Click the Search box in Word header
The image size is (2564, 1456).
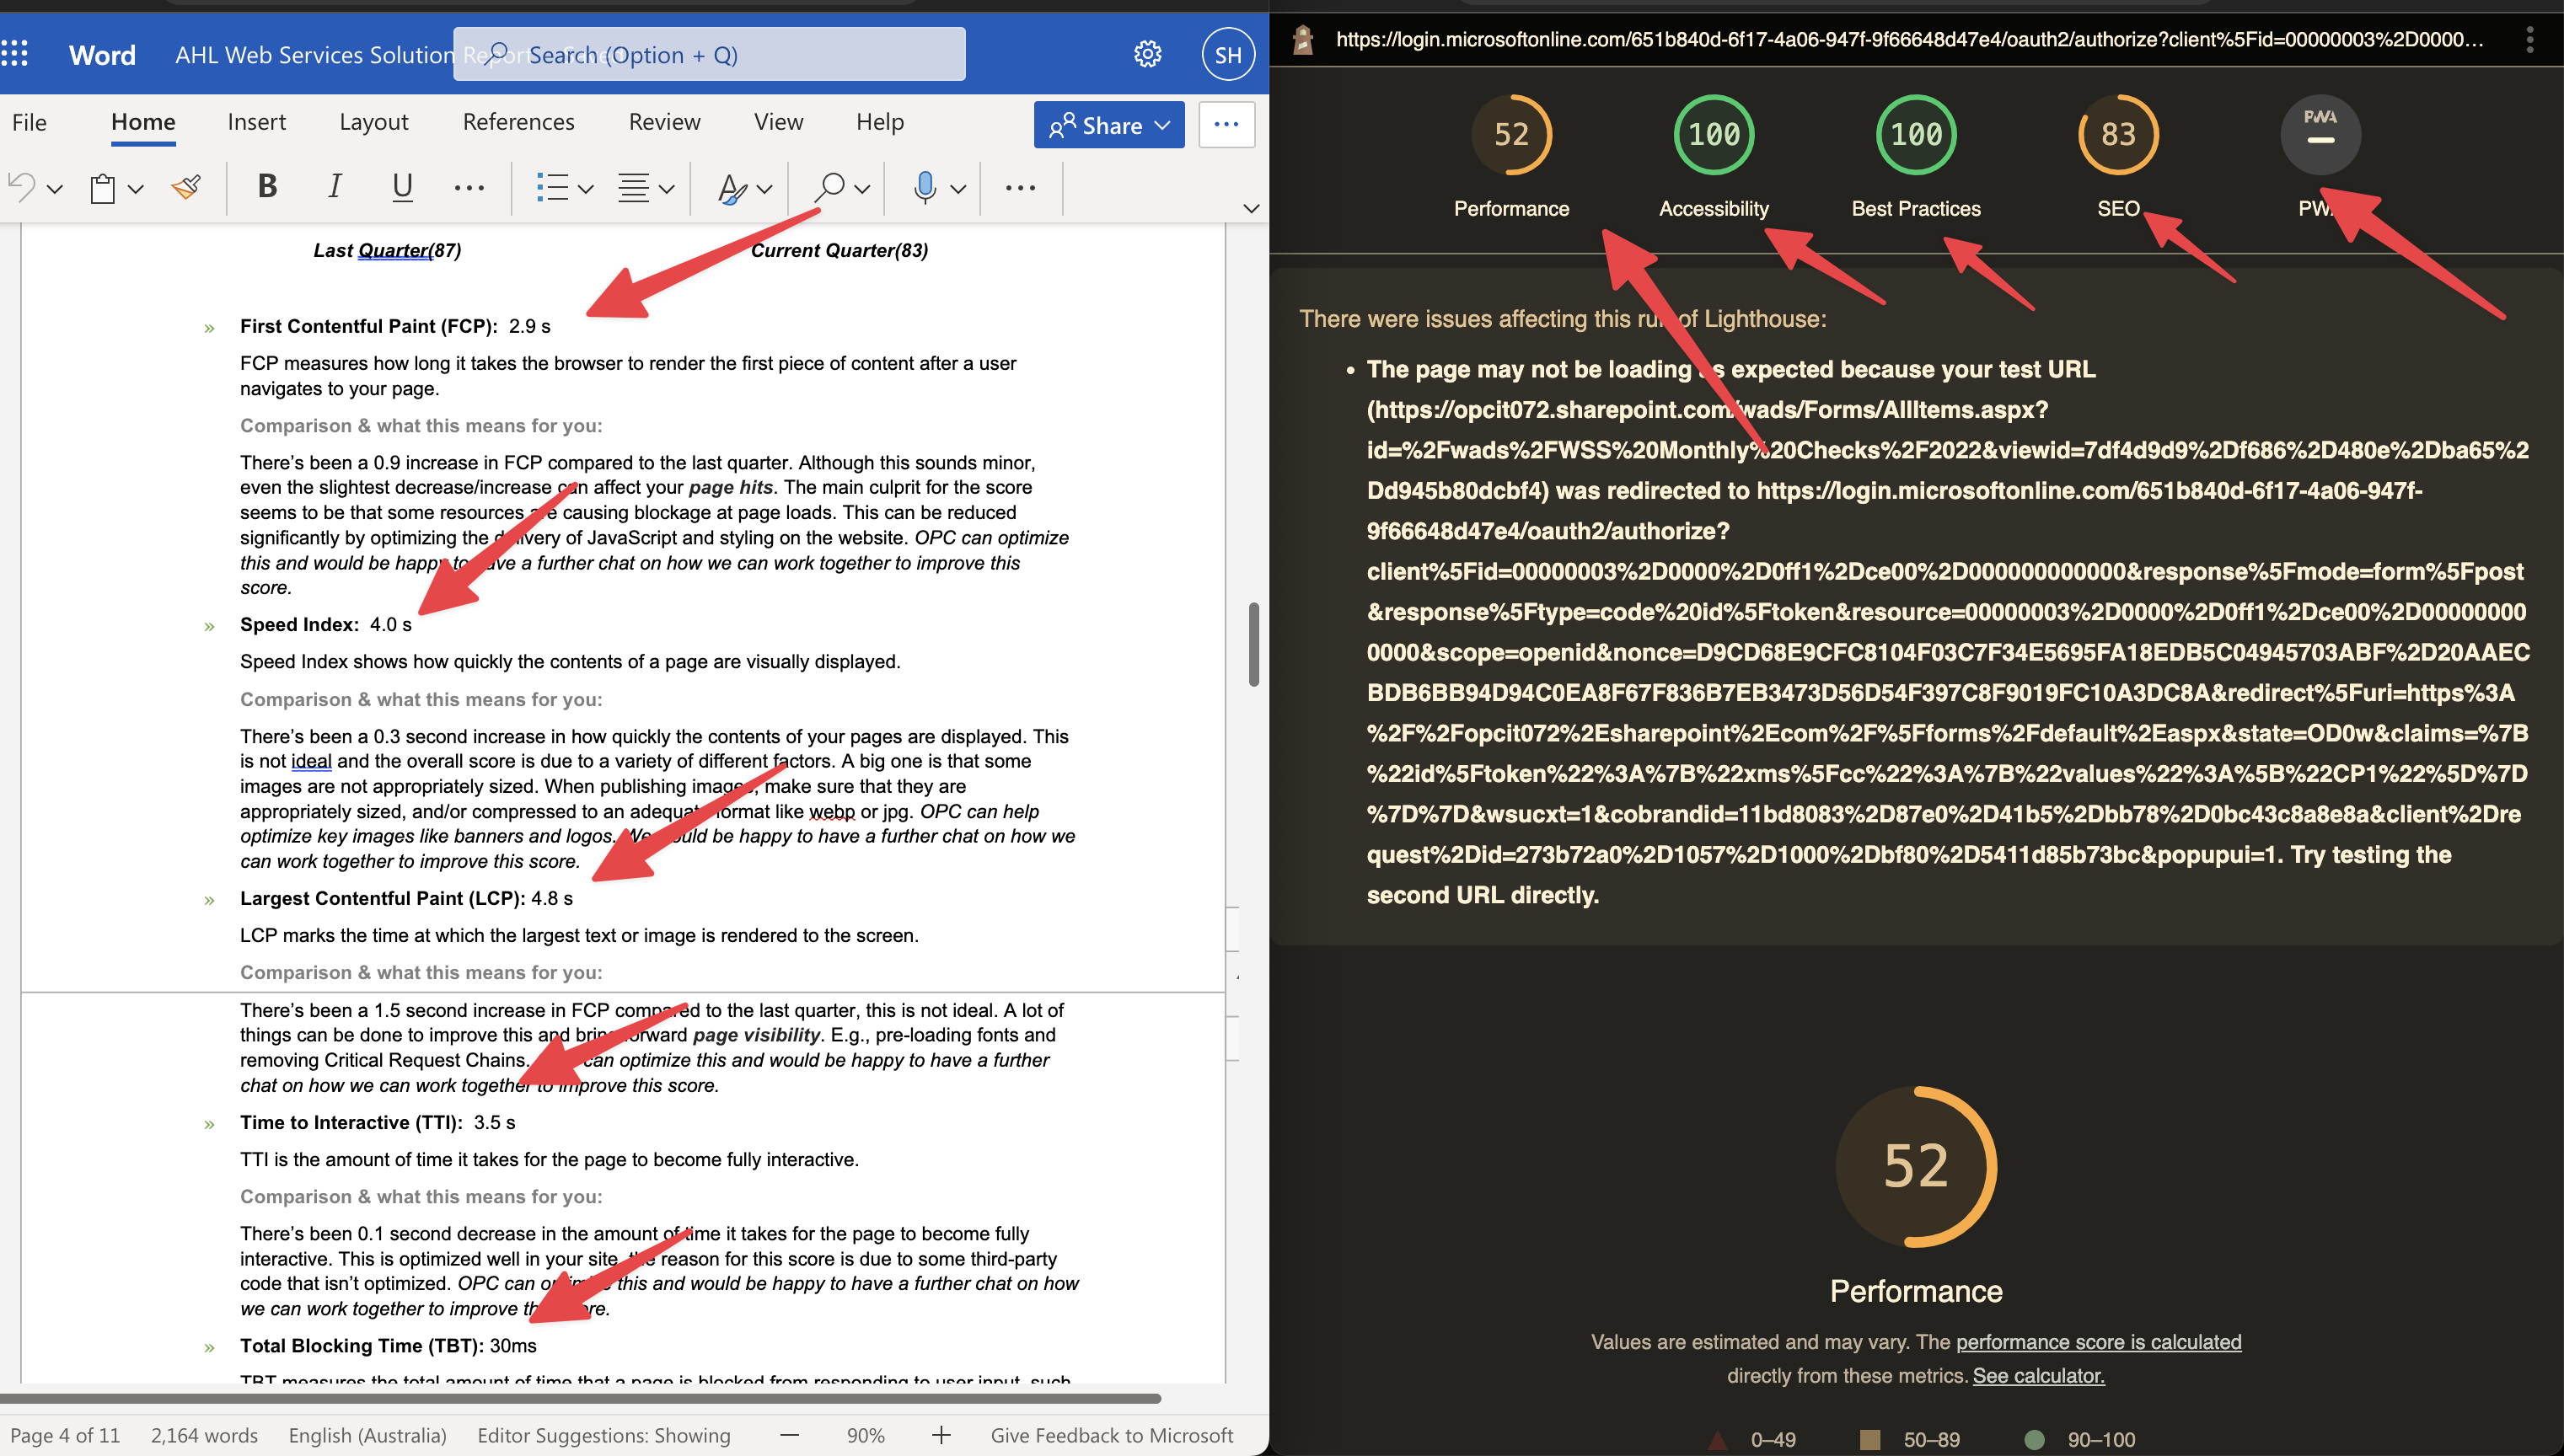tap(710, 55)
